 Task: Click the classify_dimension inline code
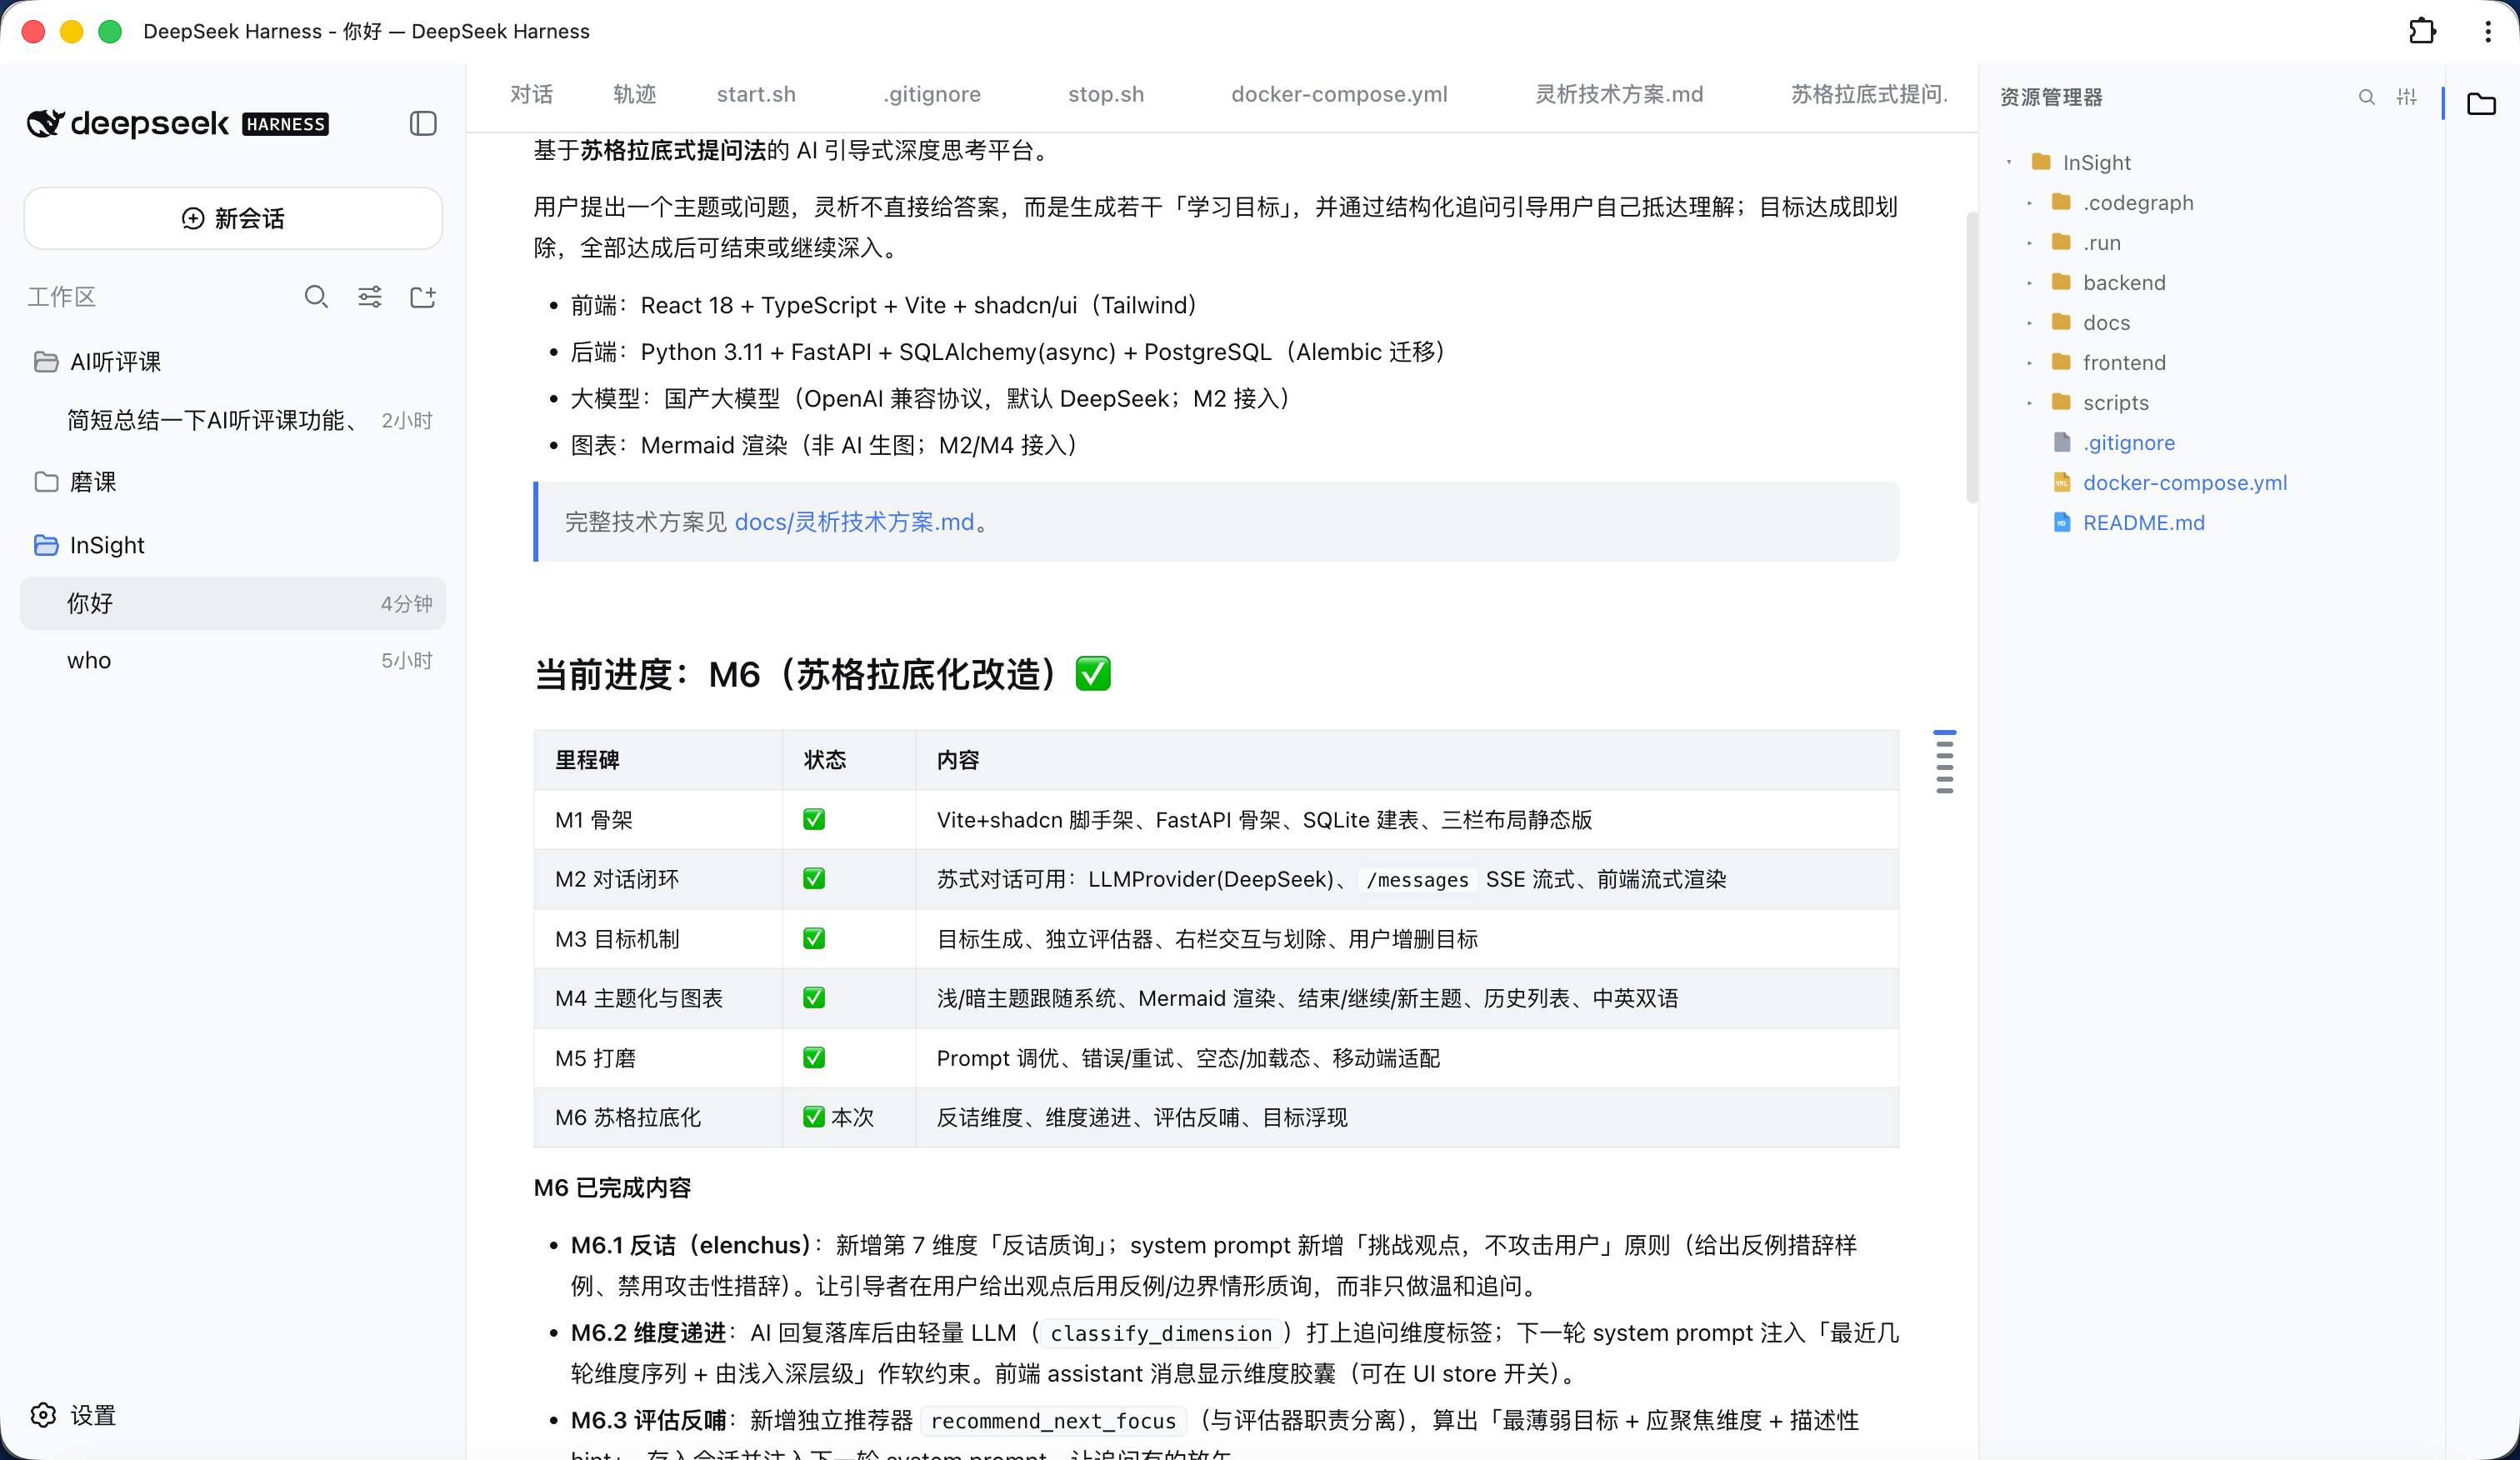coord(1160,1333)
